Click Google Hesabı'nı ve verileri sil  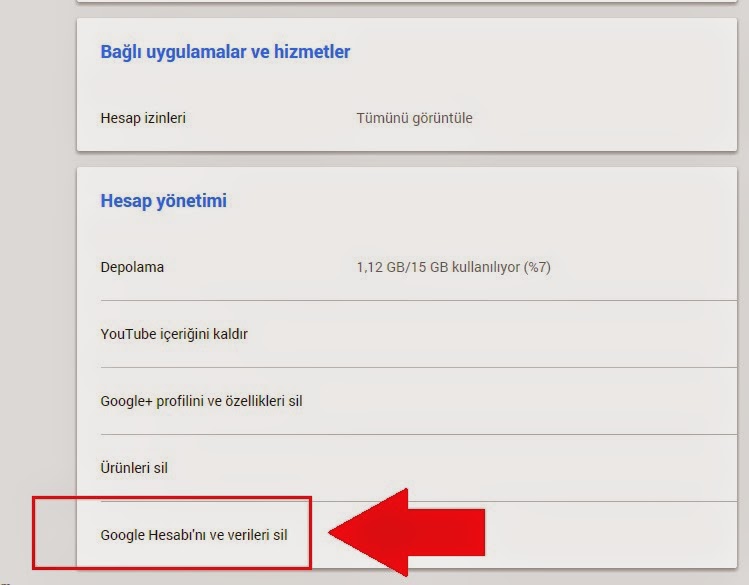coord(194,535)
